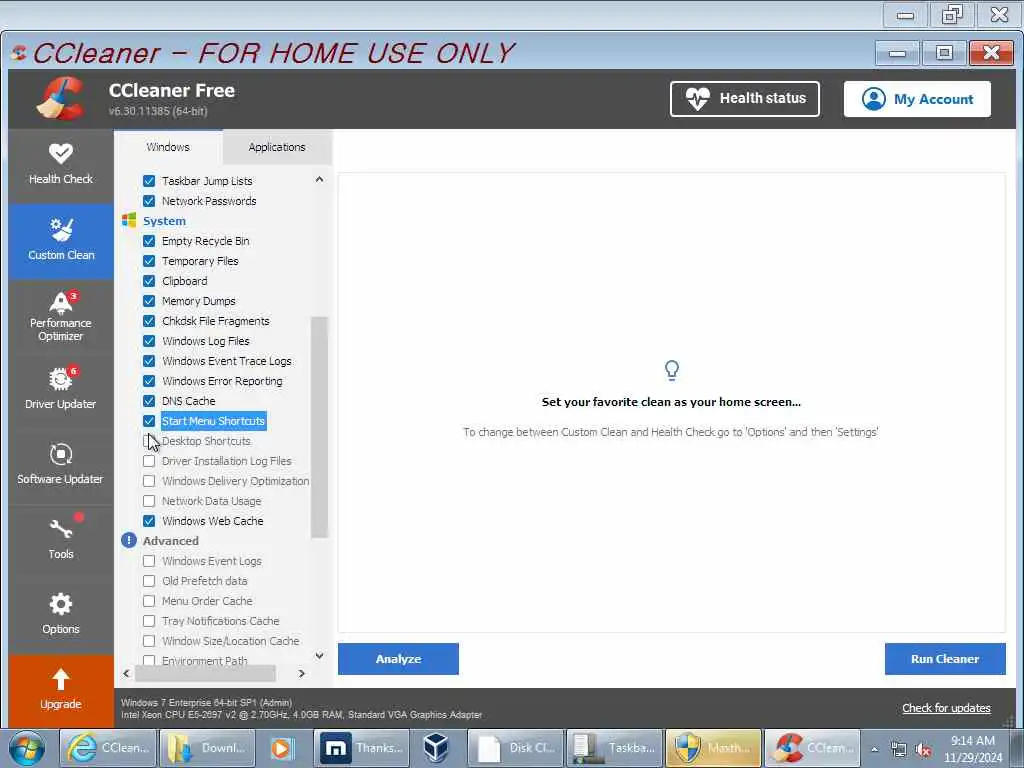Click the Chkdsk File Fragments label
This screenshot has height=768, width=1024.
tap(216, 321)
